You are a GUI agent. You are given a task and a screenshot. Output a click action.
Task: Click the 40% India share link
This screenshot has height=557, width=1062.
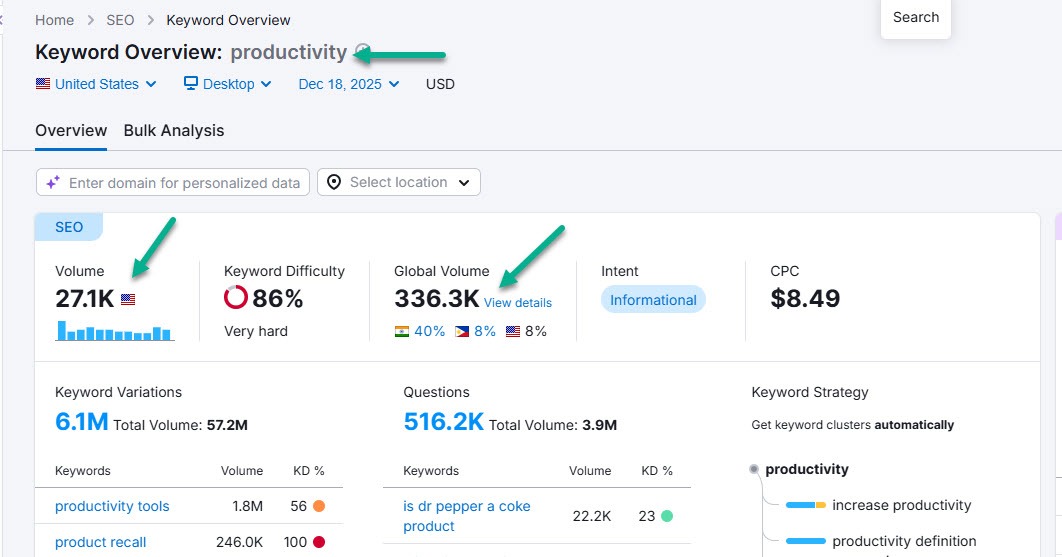pyautogui.click(x=429, y=331)
